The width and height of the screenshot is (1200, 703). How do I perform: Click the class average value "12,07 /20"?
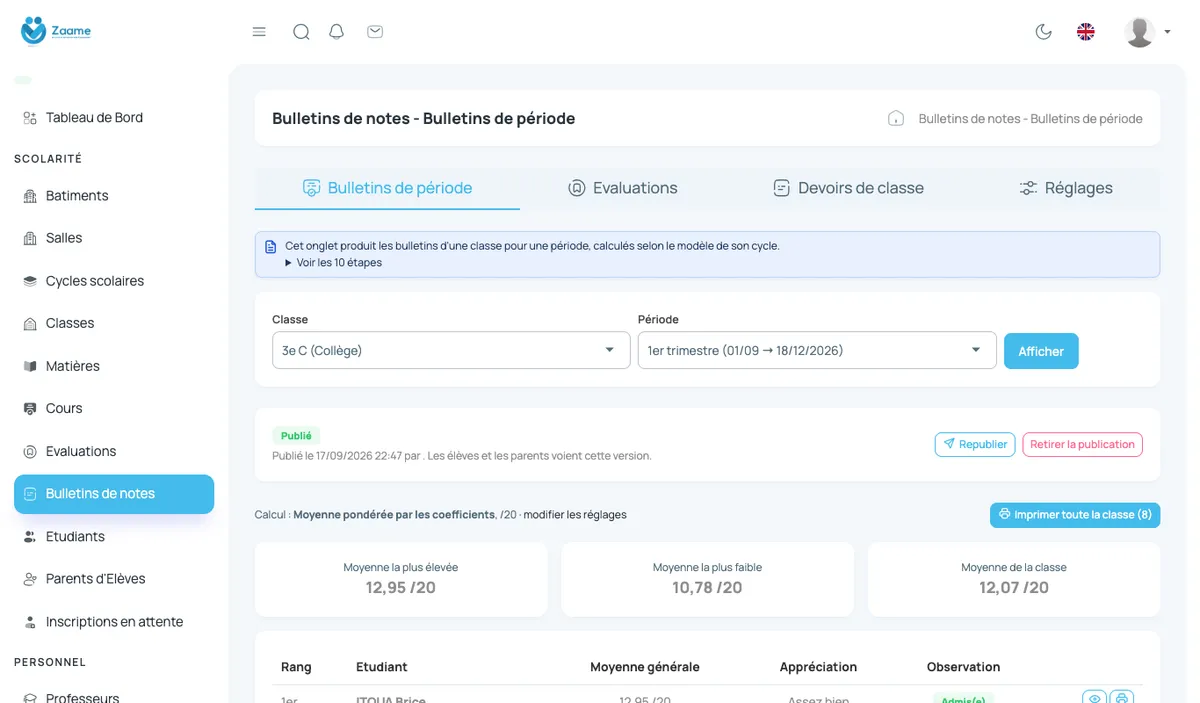tap(1014, 587)
